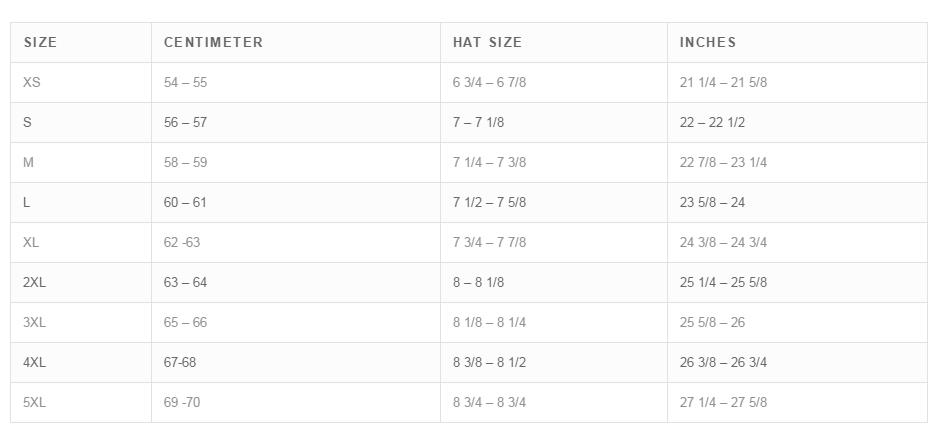Select the XS size cell
940x434 pixels.
pos(32,82)
